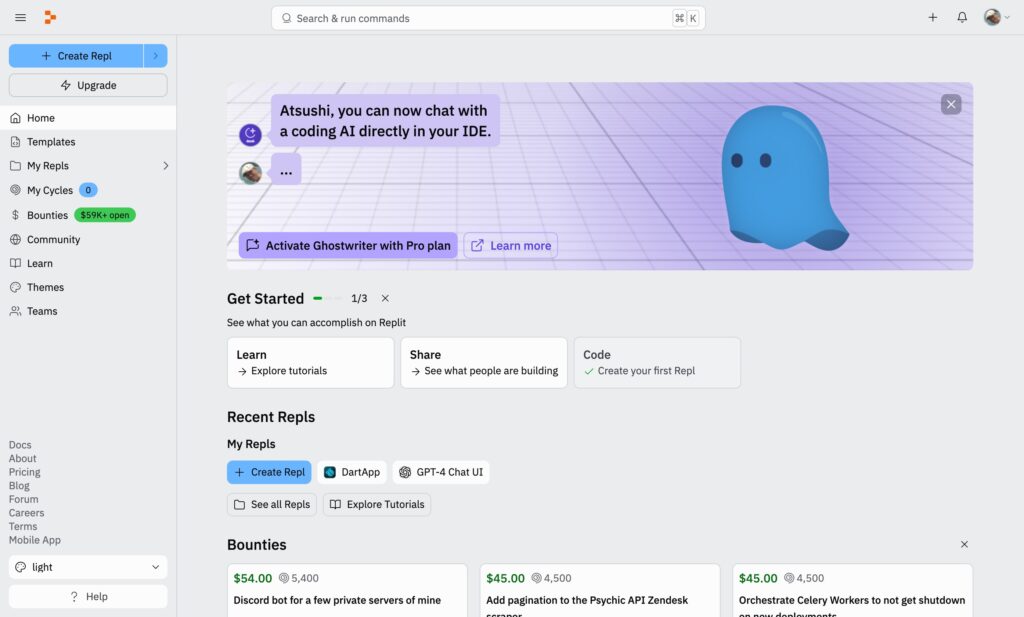1024x617 pixels.
Task: Dismiss the Ghostwriter banner
Action: (x=951, y=104)
